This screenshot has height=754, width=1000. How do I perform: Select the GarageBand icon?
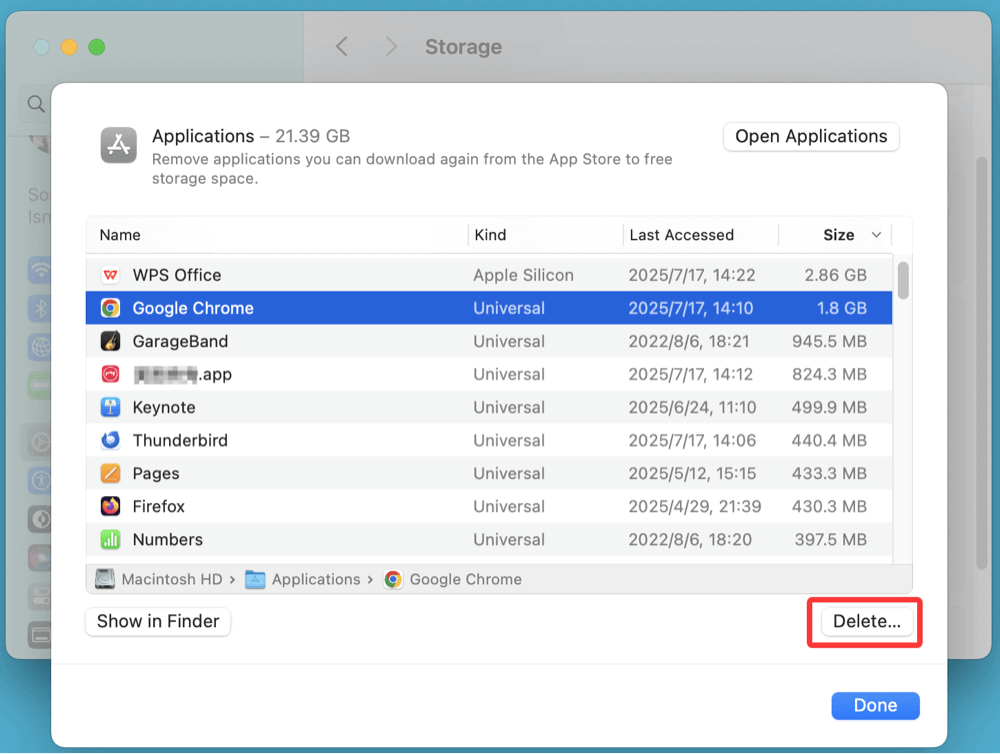click(111, 340)
